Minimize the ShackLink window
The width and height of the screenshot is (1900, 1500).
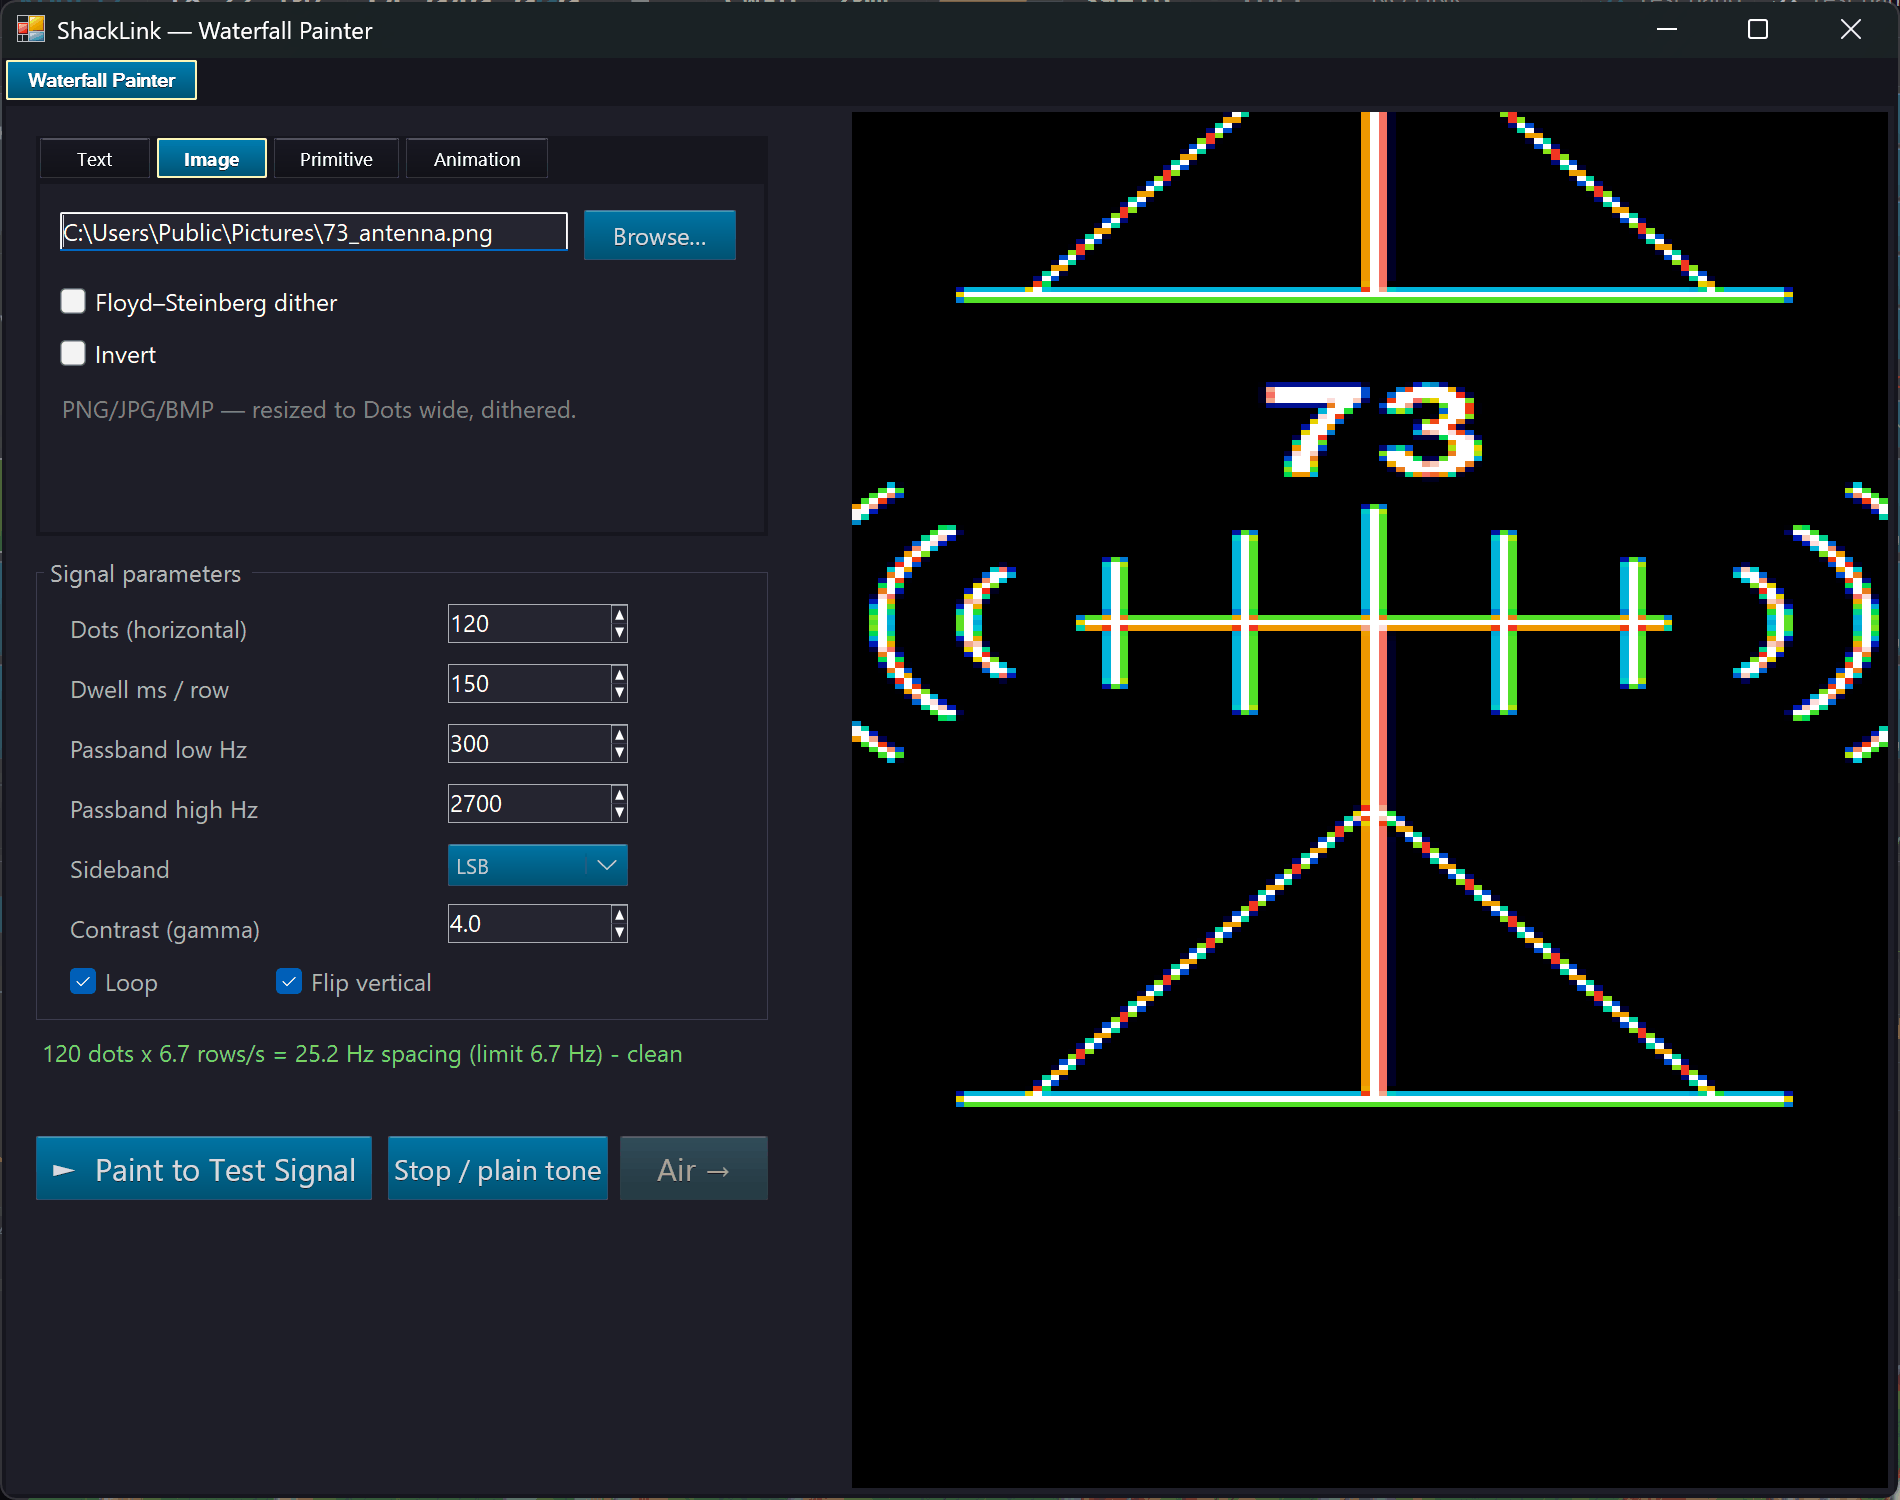point(1667,29)
